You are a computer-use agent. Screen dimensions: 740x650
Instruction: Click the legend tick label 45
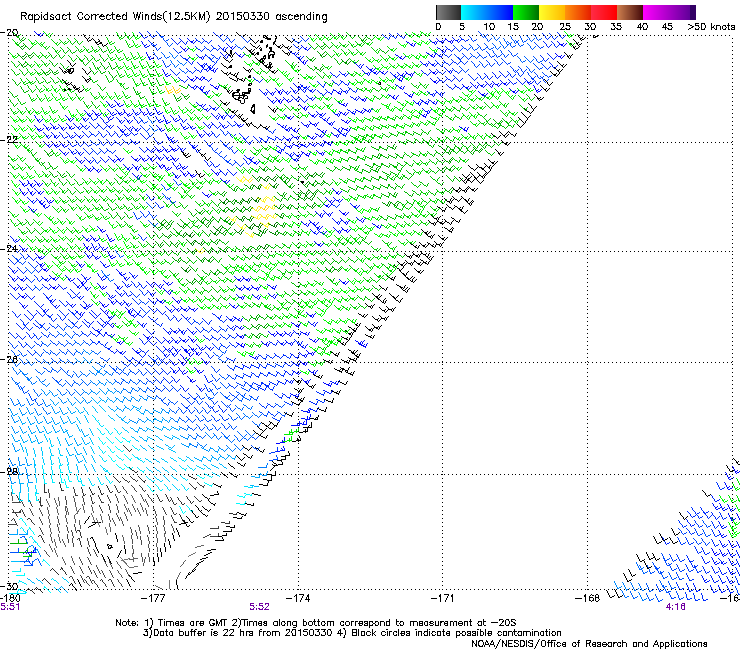667,27
